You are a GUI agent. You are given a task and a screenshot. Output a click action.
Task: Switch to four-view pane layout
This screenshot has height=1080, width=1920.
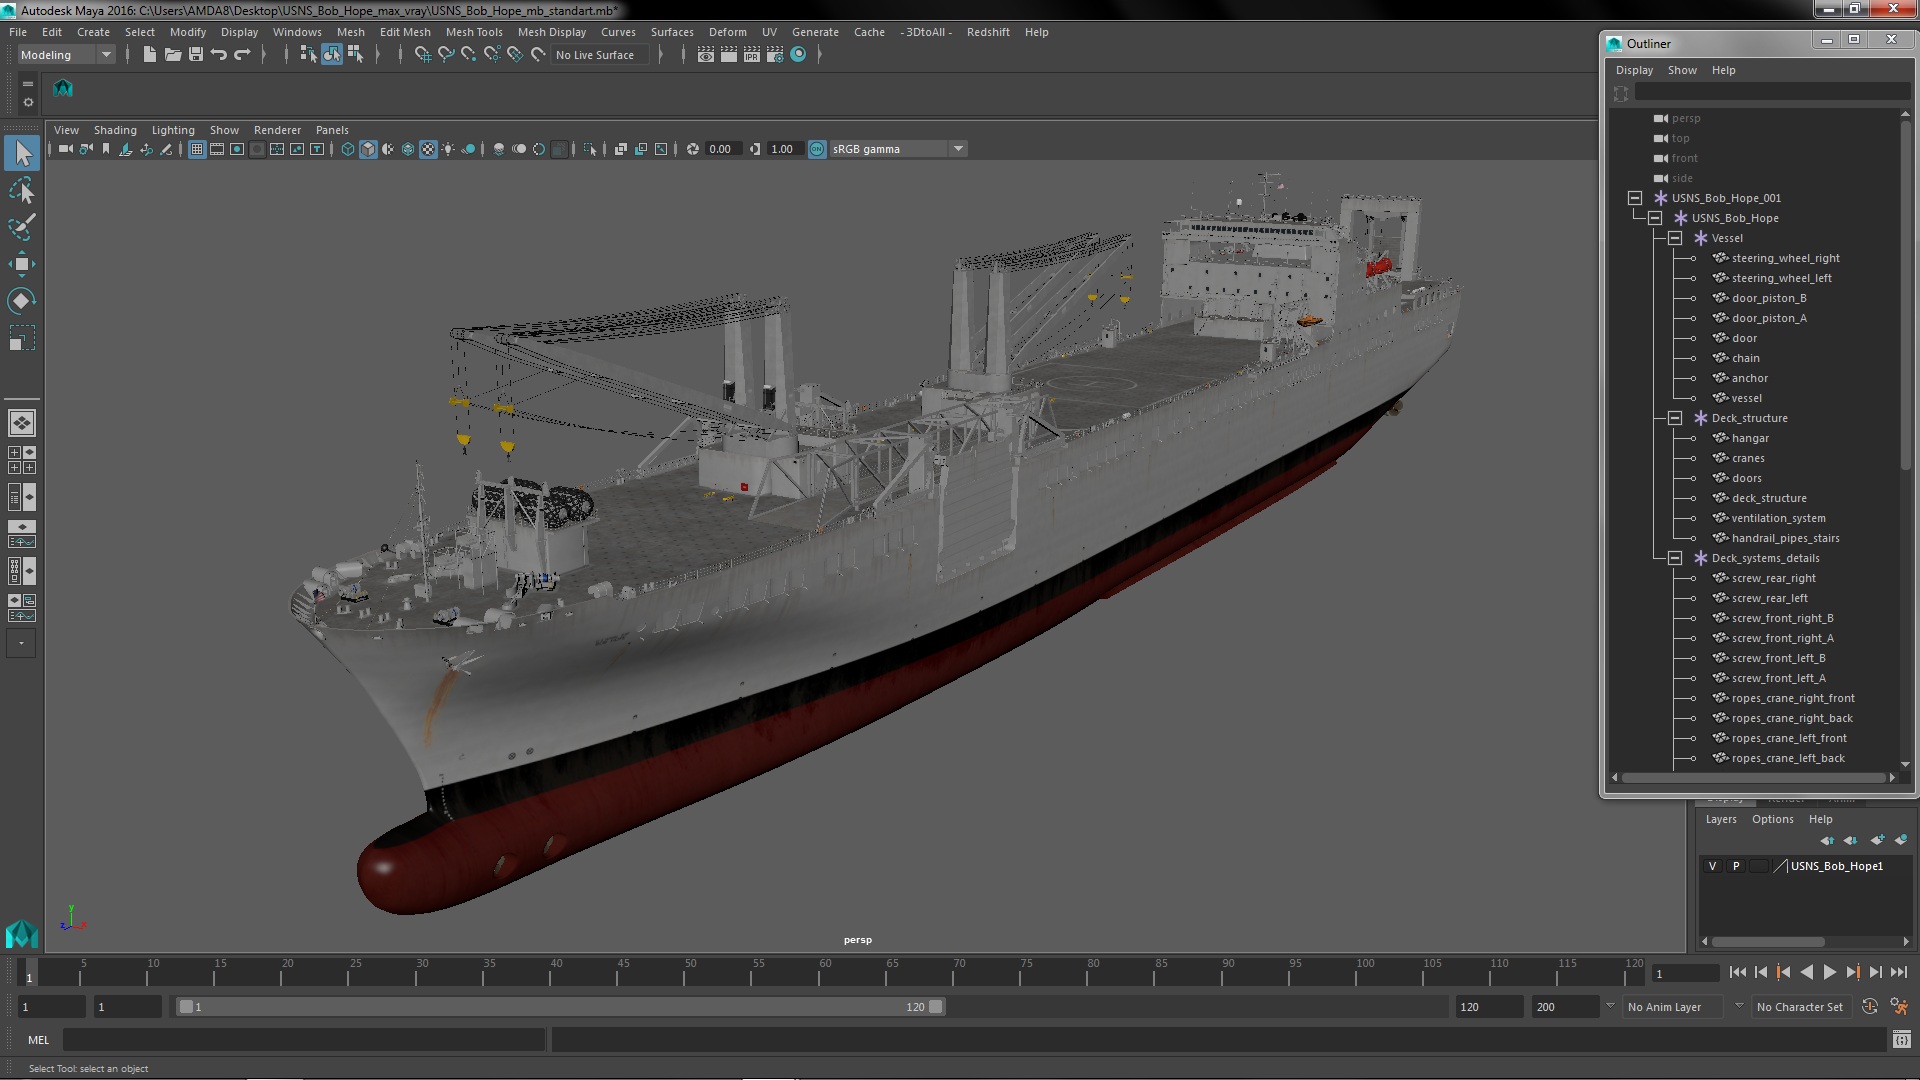click(x=21, y=460)
